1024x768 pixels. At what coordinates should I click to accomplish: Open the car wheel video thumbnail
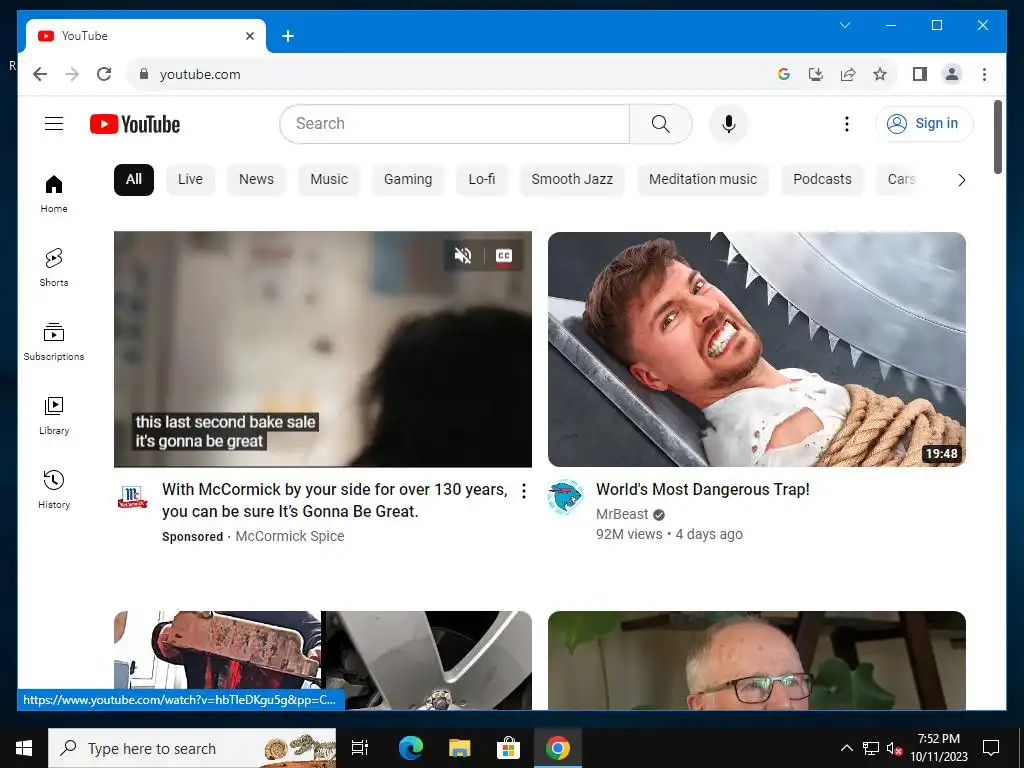pyautogui.click(x=323, y=660)
